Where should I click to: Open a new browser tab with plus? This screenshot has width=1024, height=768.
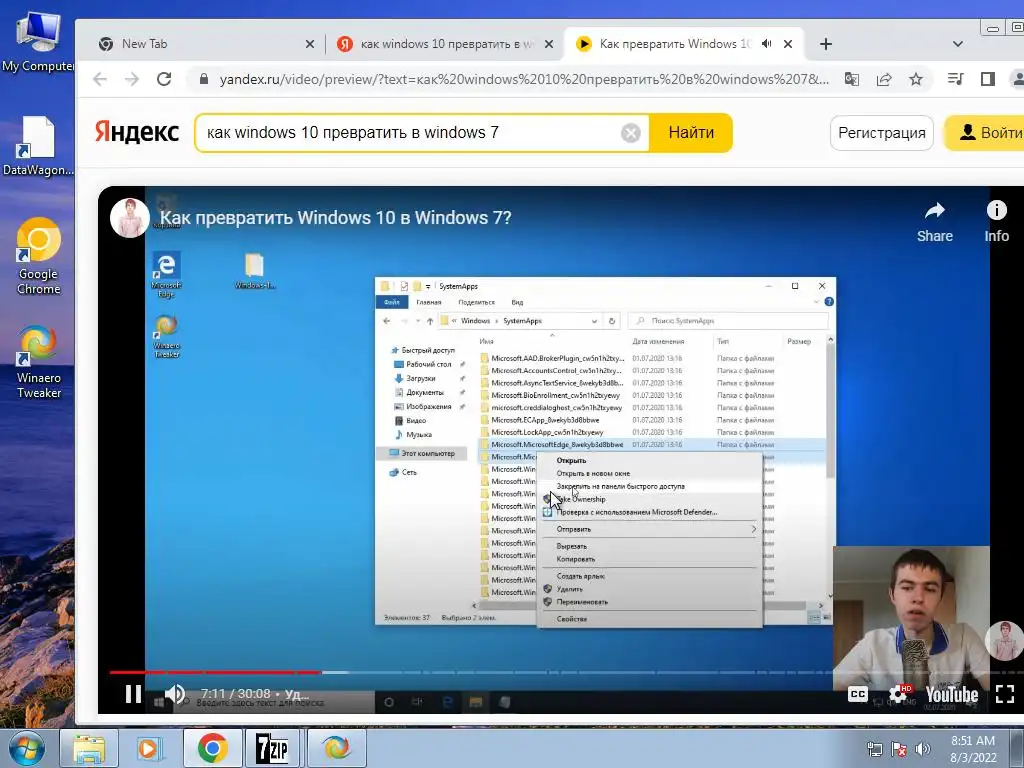point(825,44)
